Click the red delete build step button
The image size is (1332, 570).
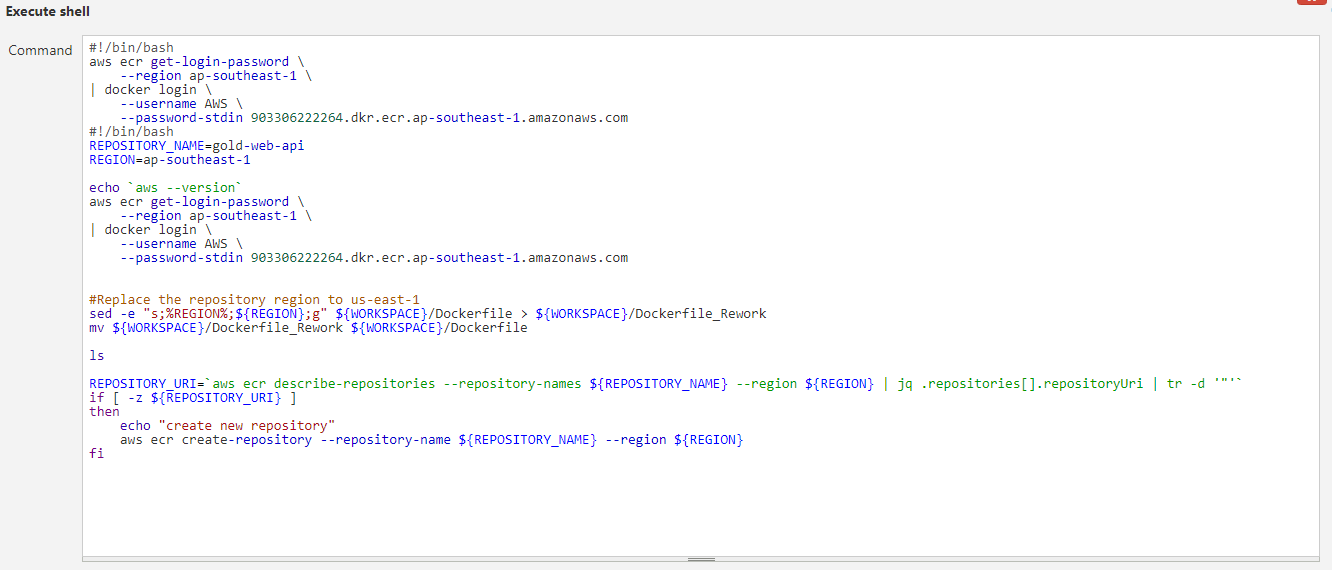coord(1311,2)
